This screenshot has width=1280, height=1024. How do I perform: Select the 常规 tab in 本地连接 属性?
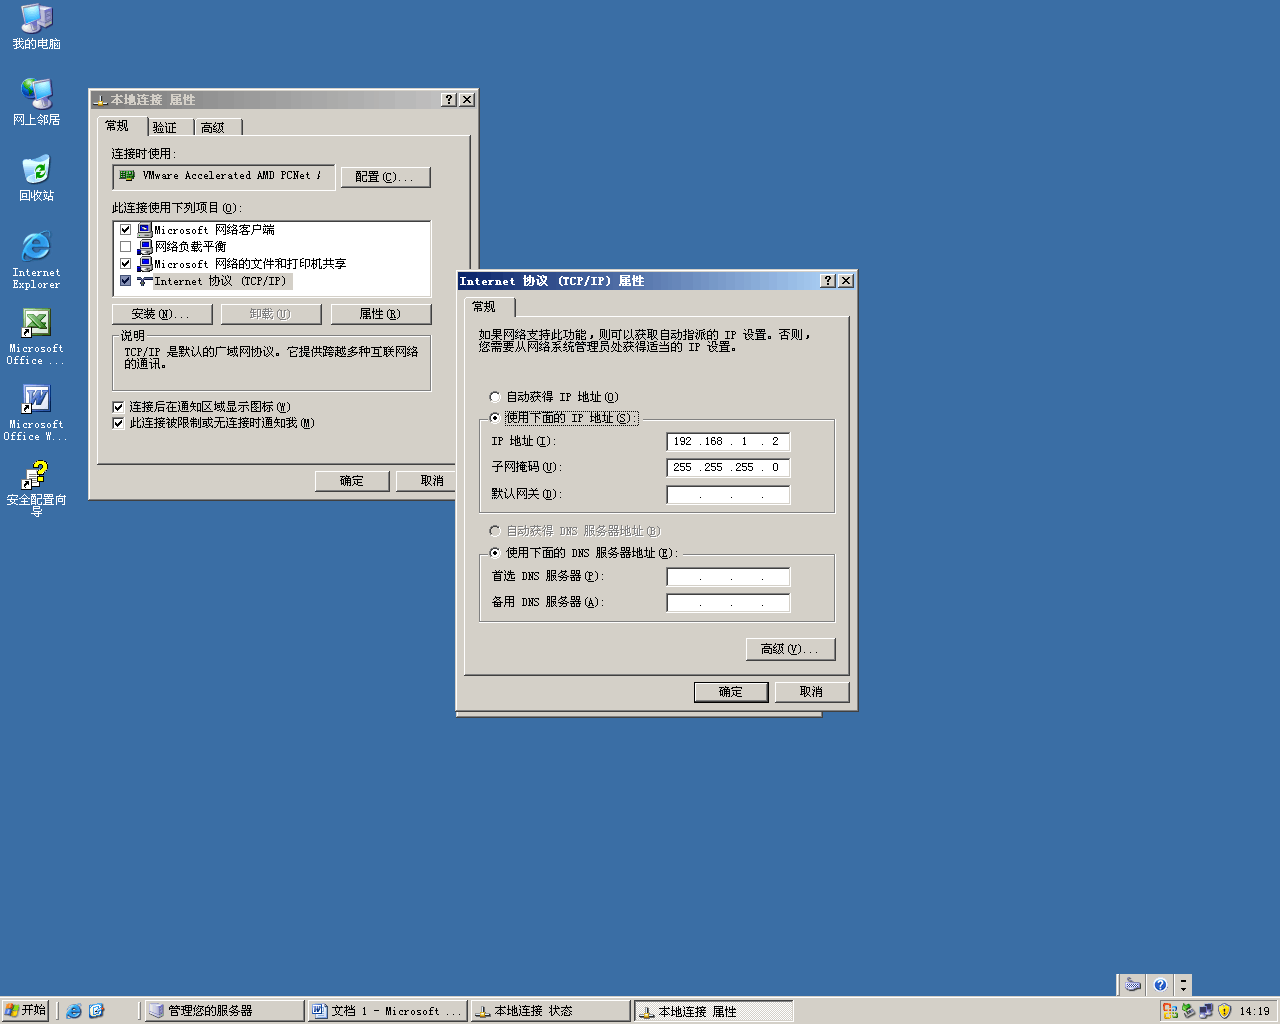[121, 126]
